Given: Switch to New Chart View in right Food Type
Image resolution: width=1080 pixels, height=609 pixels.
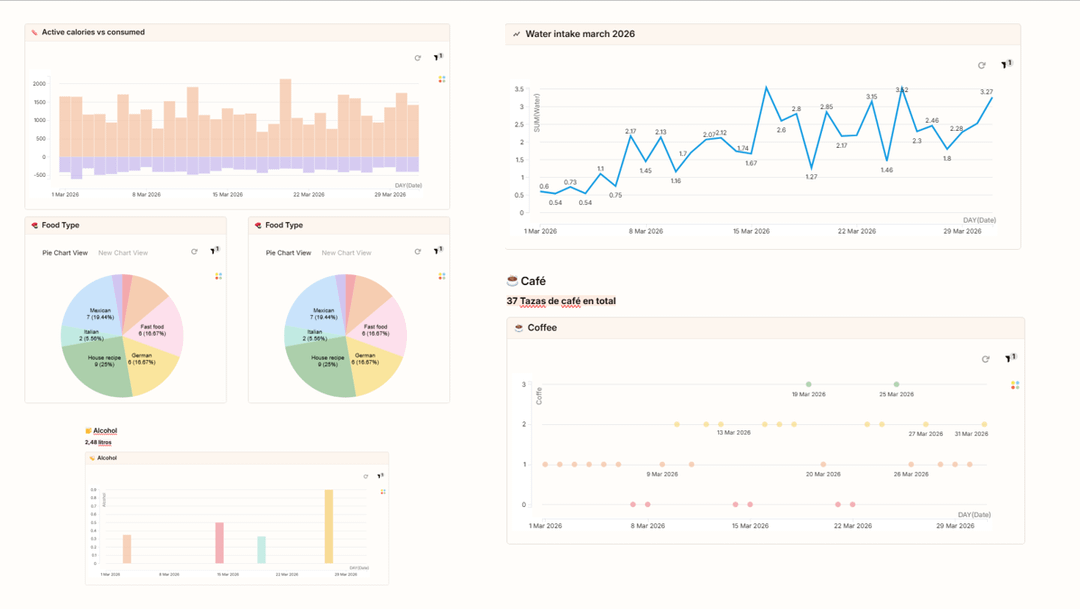Looking at the screenshot, I should click(x=347, y=253).
